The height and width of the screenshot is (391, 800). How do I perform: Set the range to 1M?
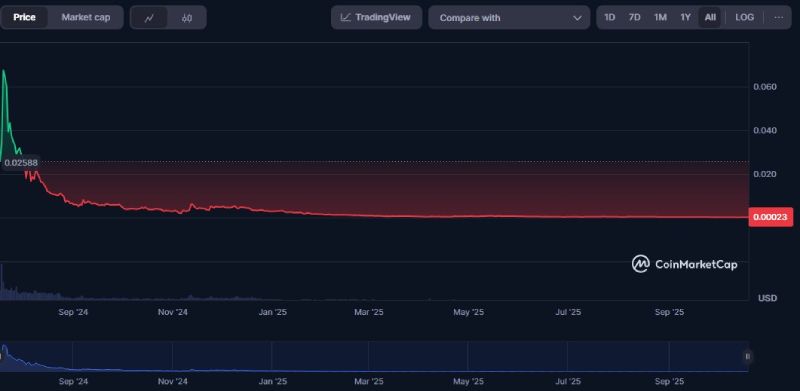[660, 17]
